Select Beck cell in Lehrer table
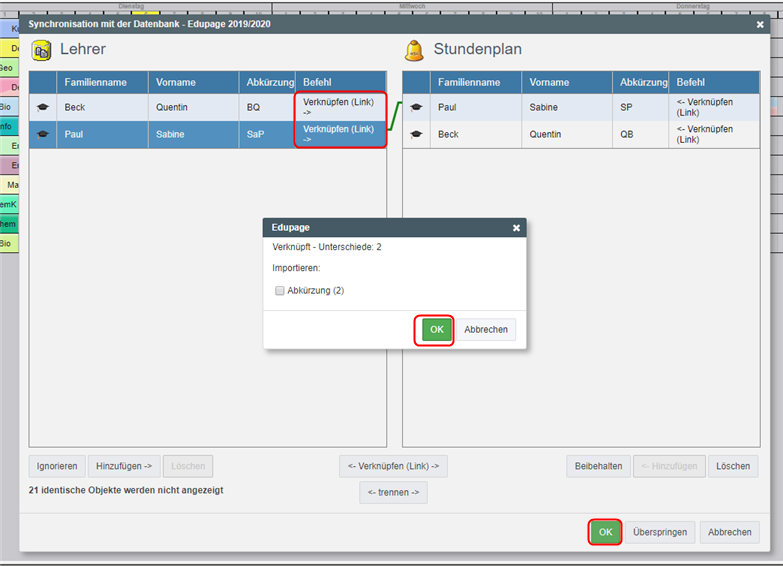Viewport: 783px width, 566px height. [102, 107]
